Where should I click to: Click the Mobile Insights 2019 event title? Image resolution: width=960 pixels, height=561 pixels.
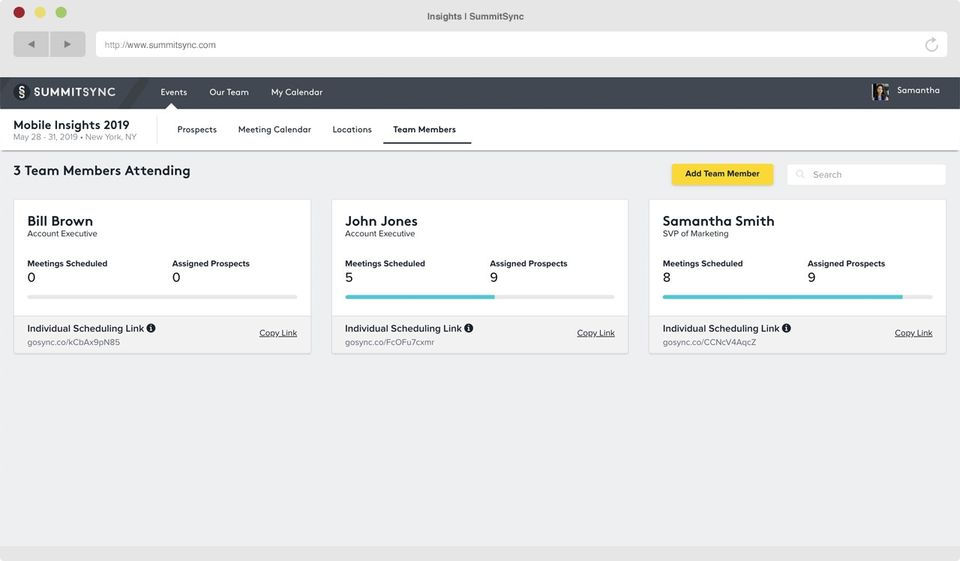71,125
